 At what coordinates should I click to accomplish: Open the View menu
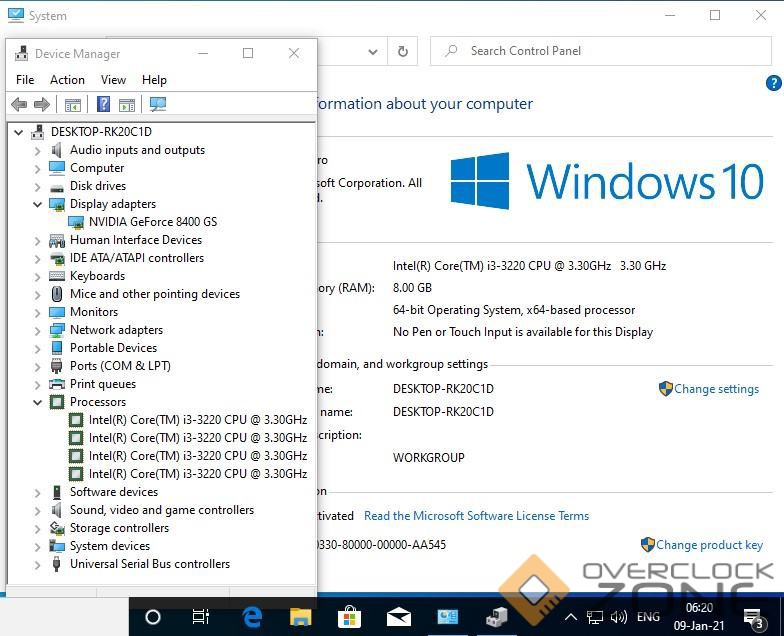point(113,80)
